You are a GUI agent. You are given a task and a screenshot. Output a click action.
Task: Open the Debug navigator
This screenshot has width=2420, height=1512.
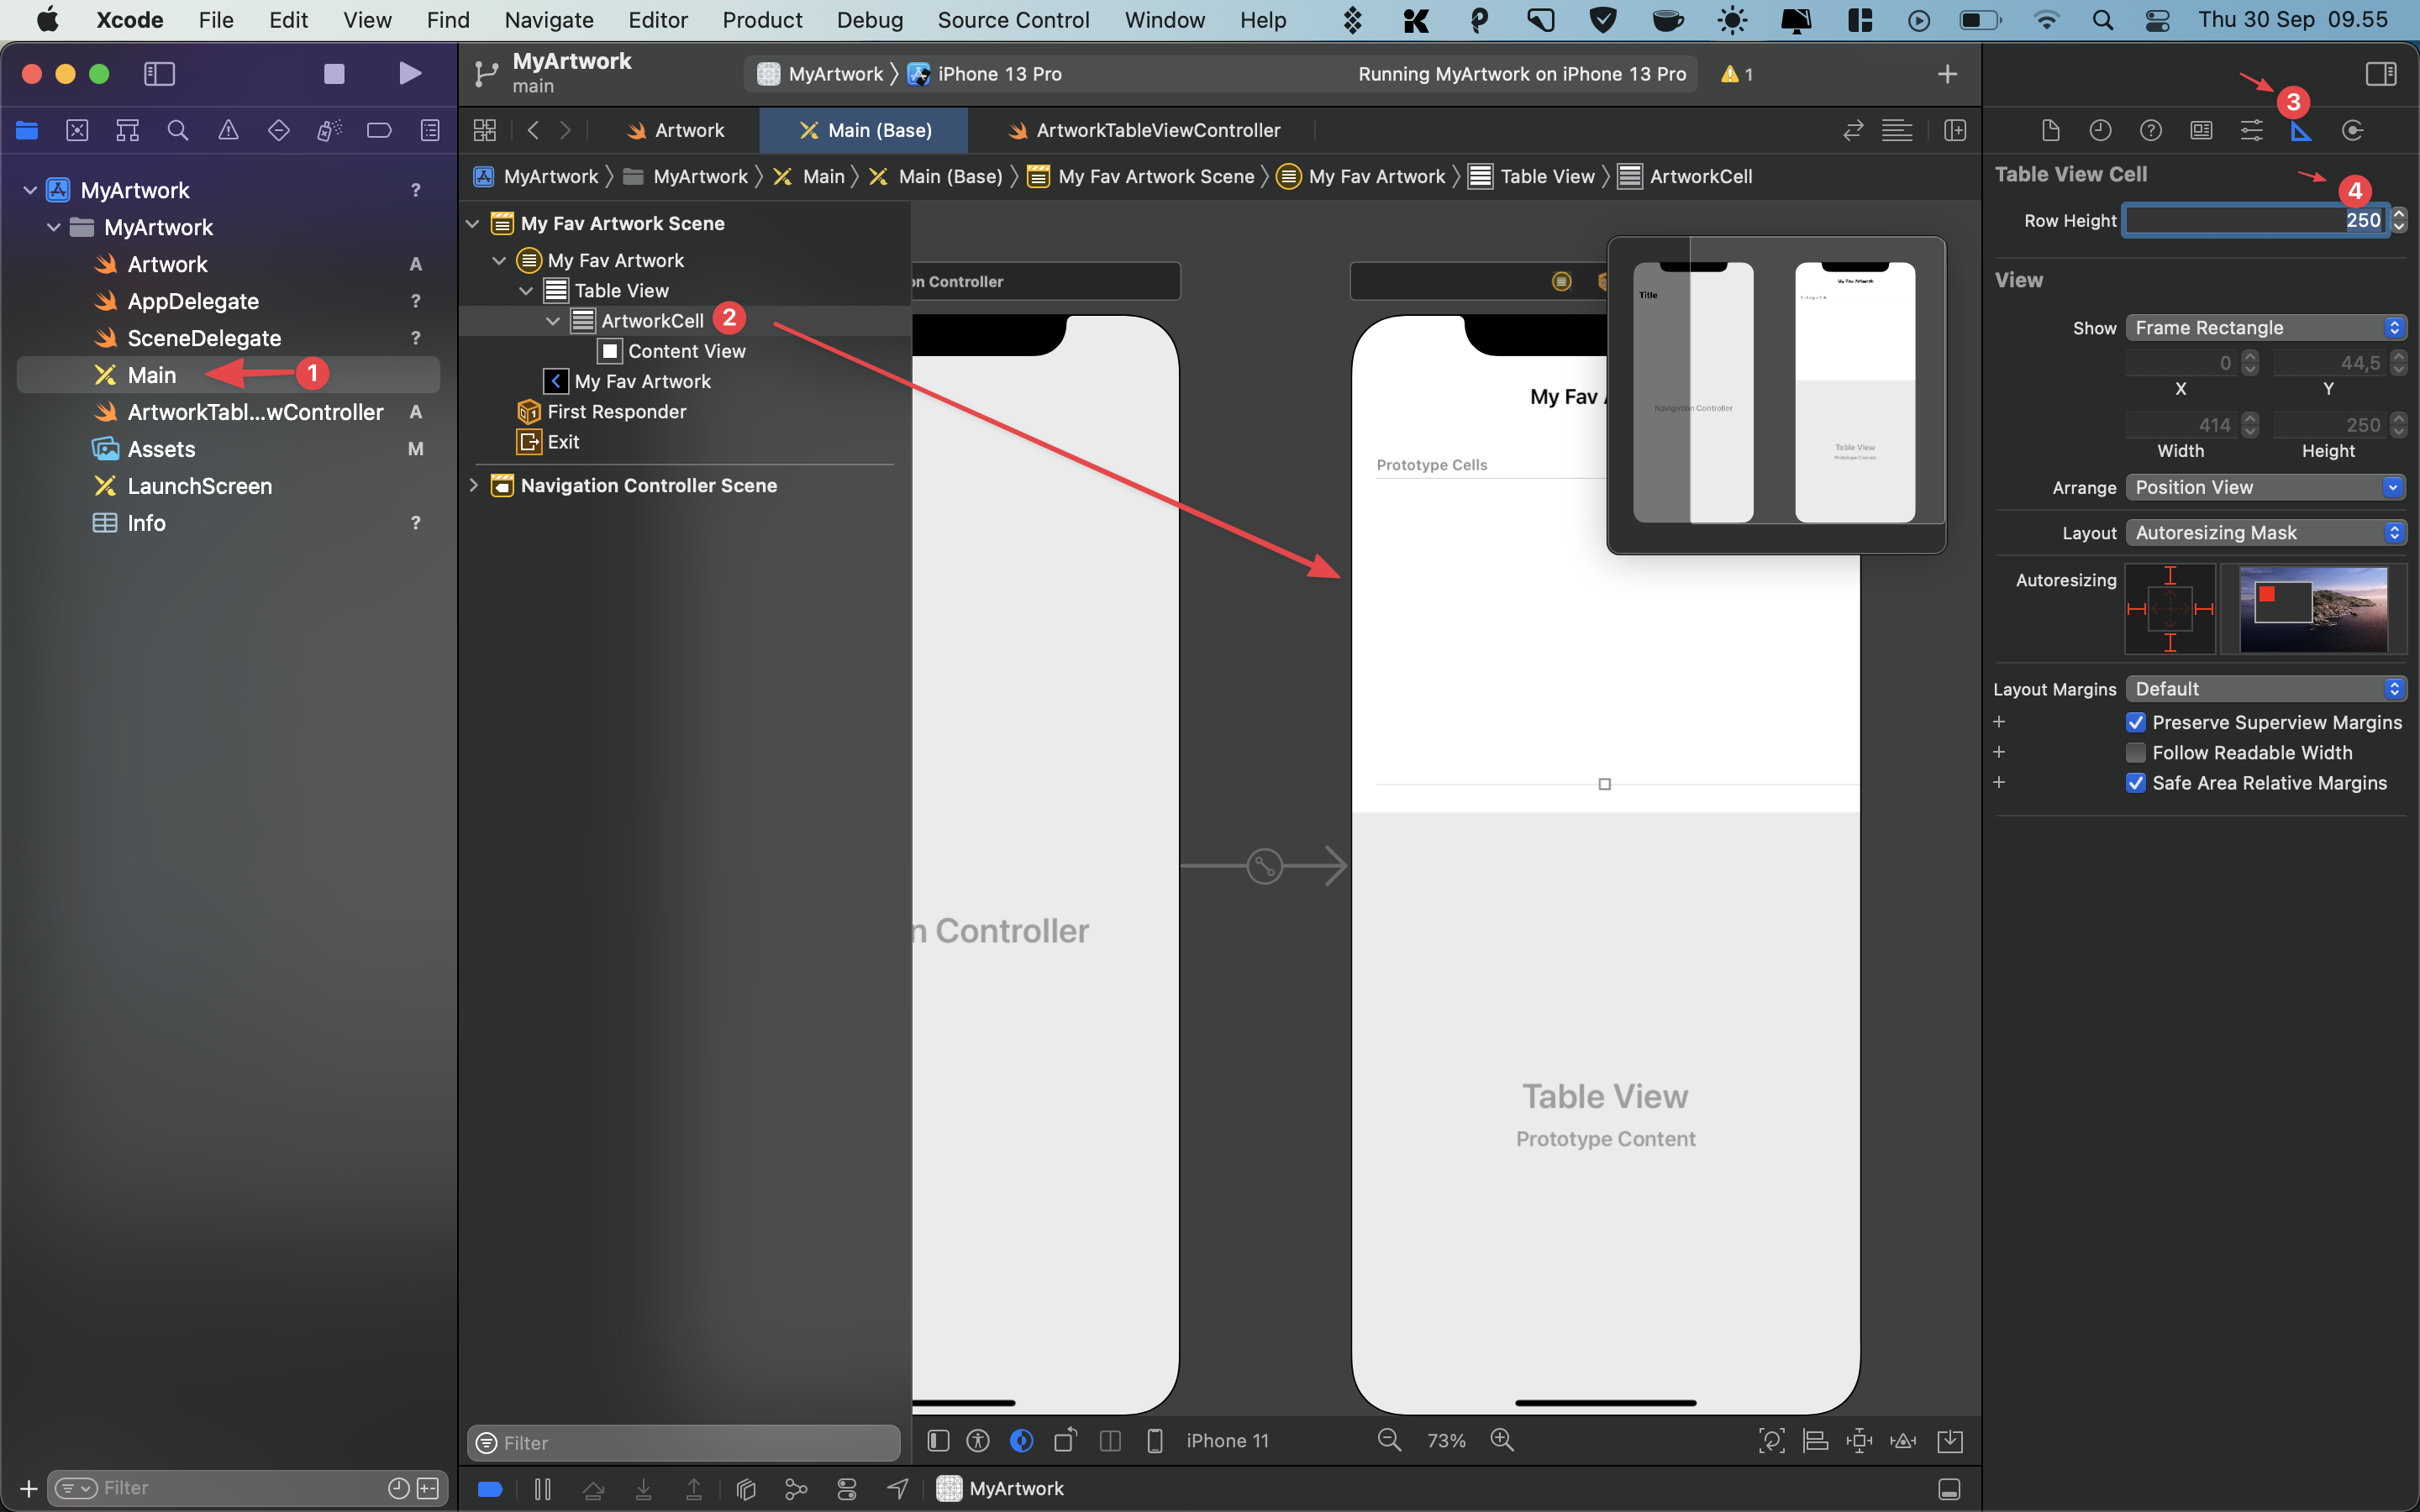click(x=329, y=130)
